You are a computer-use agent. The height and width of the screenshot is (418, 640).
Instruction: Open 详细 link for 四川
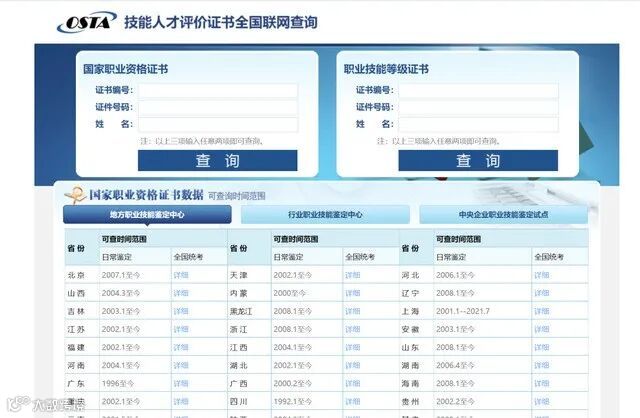353,402
